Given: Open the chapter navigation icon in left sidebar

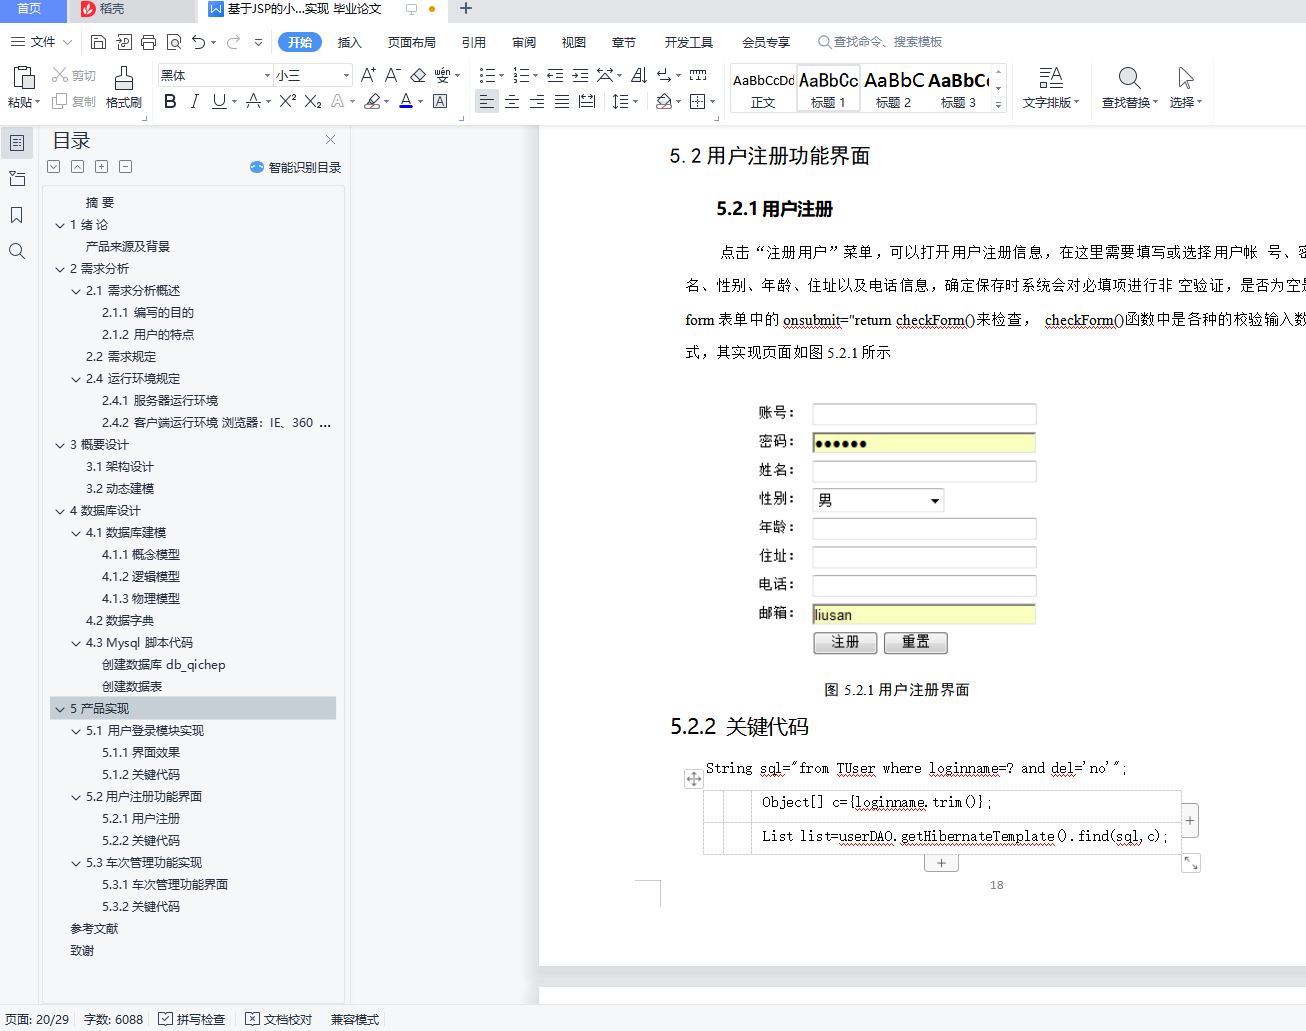Looking at the screenshot, I should tap(17, 179).
